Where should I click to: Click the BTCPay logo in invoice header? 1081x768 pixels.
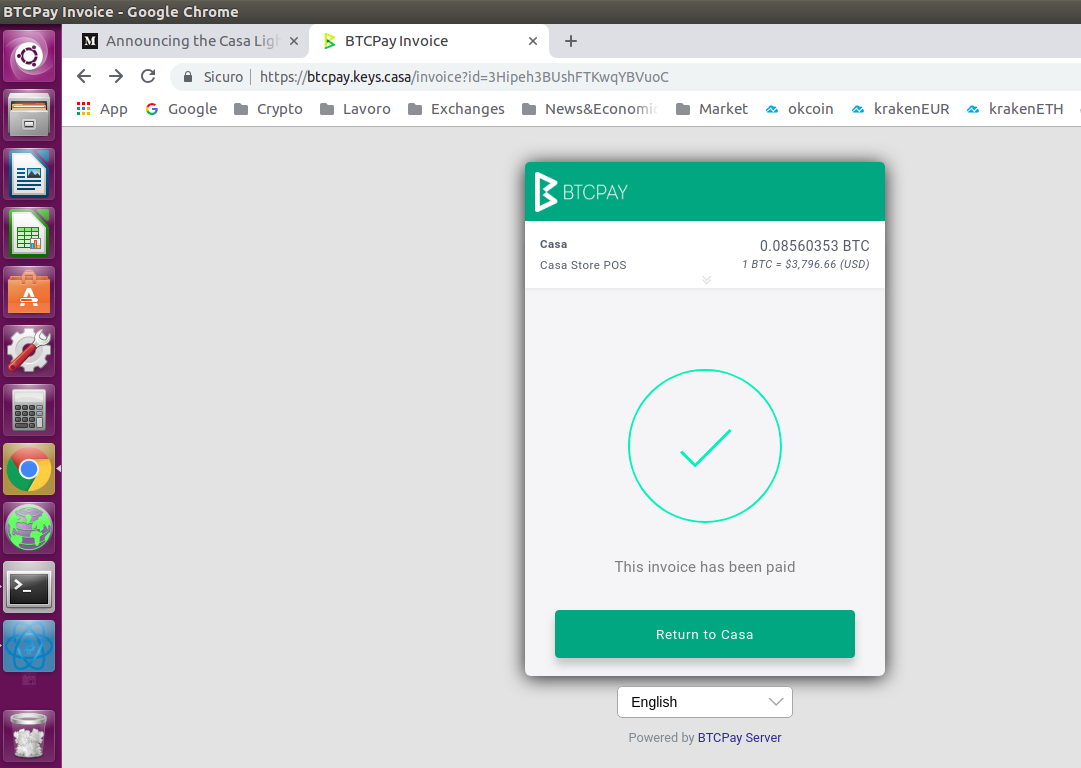[581, 192]
